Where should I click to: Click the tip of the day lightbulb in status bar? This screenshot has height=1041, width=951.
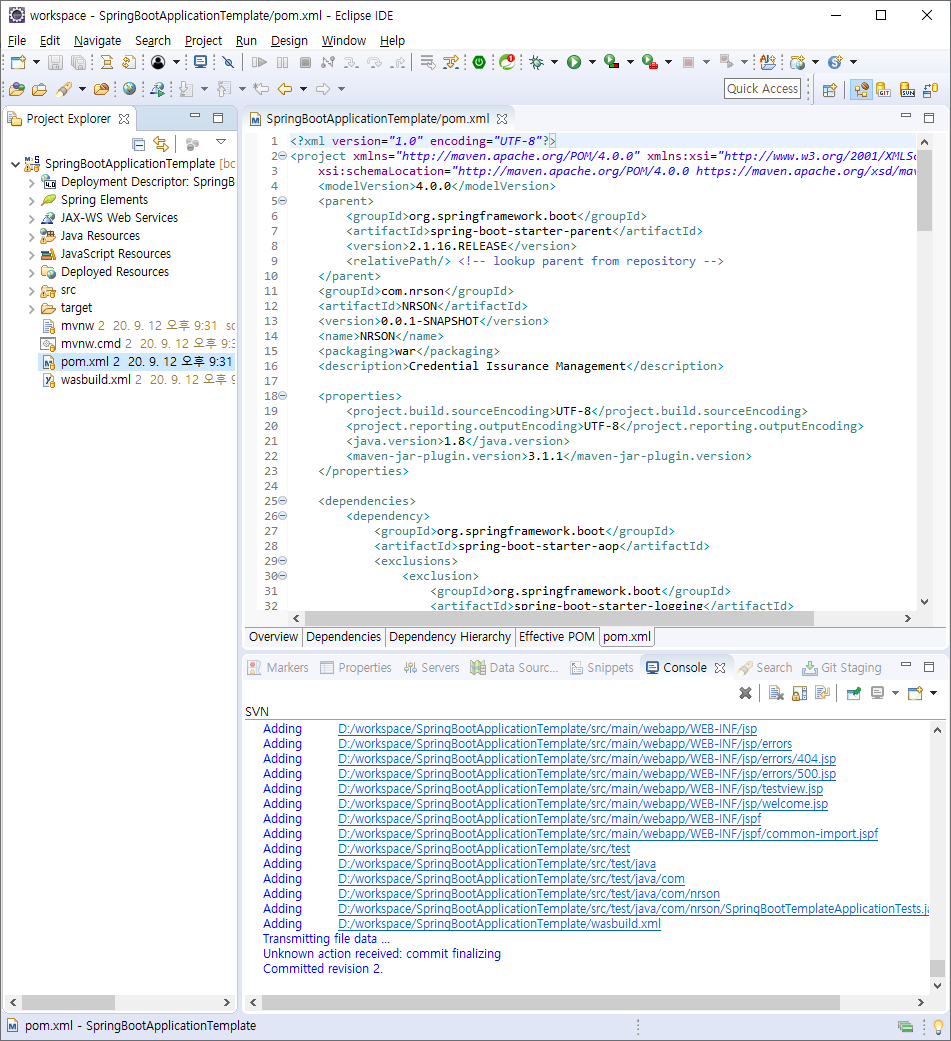938,1026
